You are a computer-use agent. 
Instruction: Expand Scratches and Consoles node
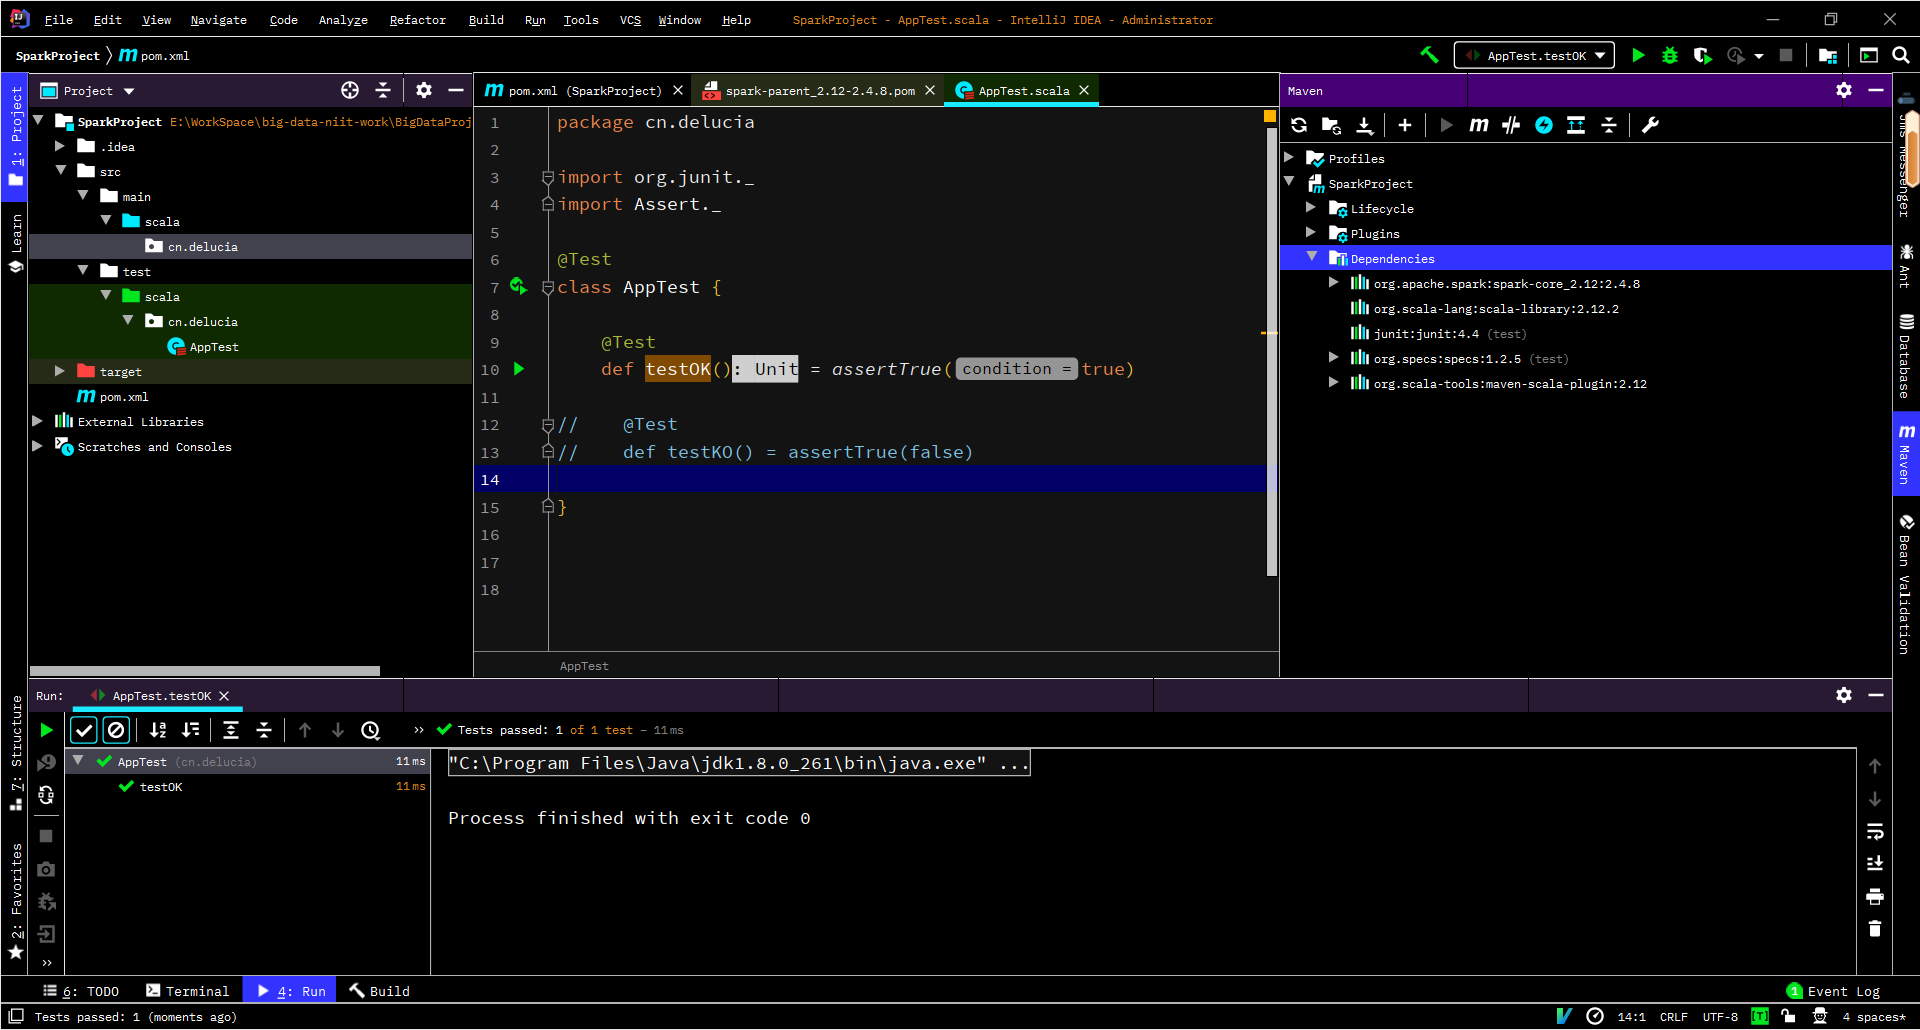pyautogui.click(x=37, y=446)
